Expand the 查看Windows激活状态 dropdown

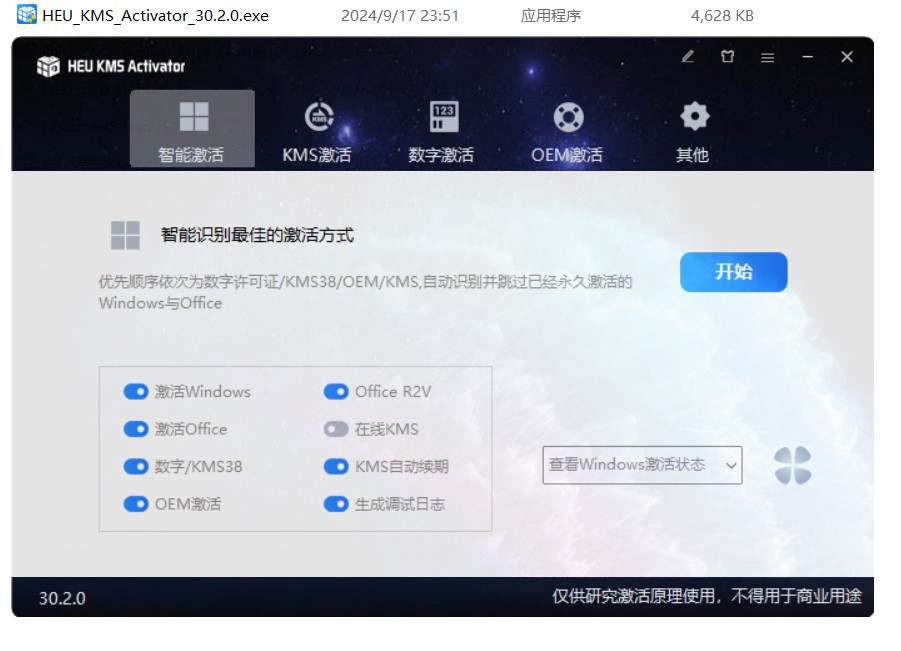coord(642,465)
